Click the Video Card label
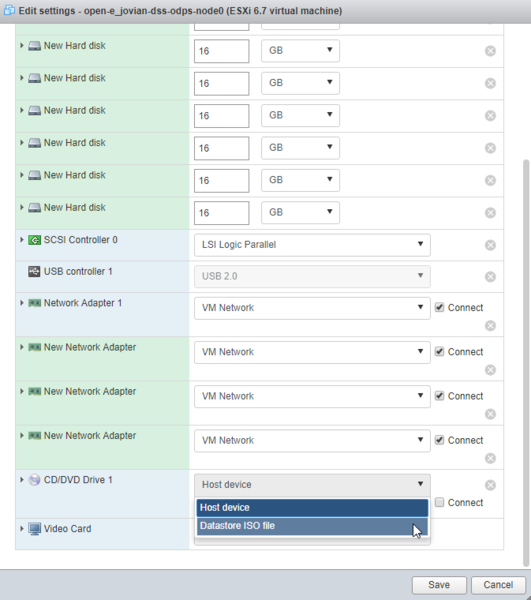This screenshot has height=600, width=531. [67, 529]
